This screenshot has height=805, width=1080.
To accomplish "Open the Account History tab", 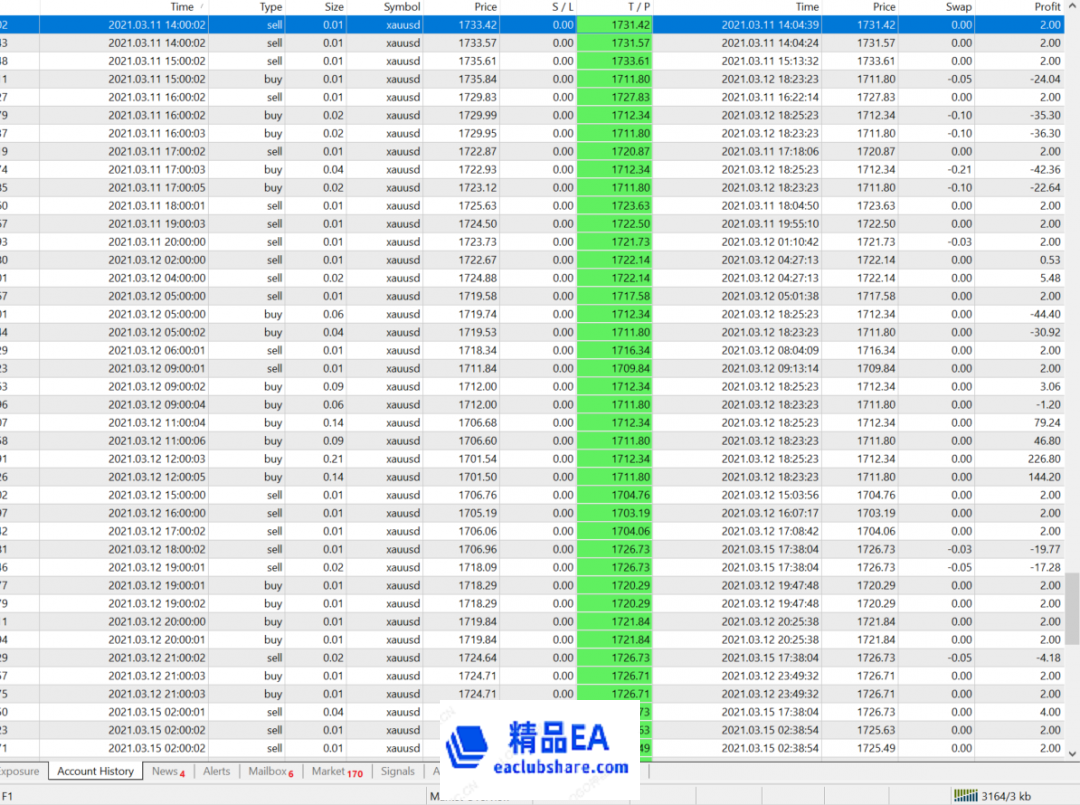I will (95, 771).
